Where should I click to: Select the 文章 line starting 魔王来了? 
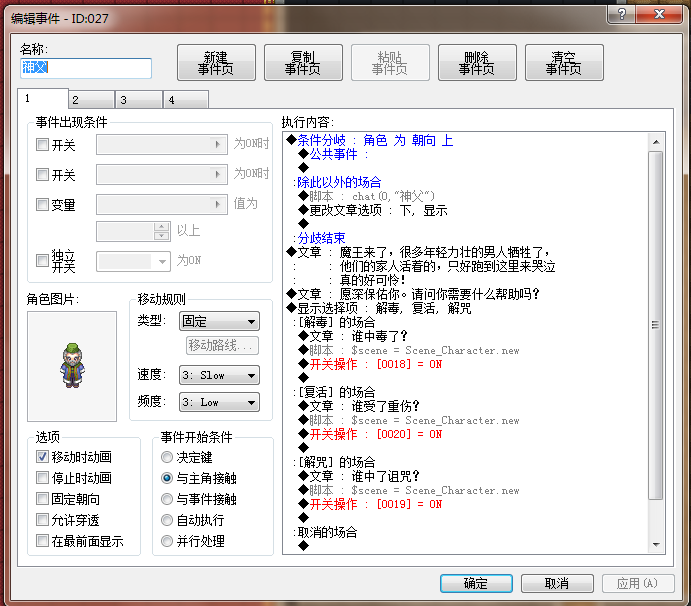pos(419,252)
